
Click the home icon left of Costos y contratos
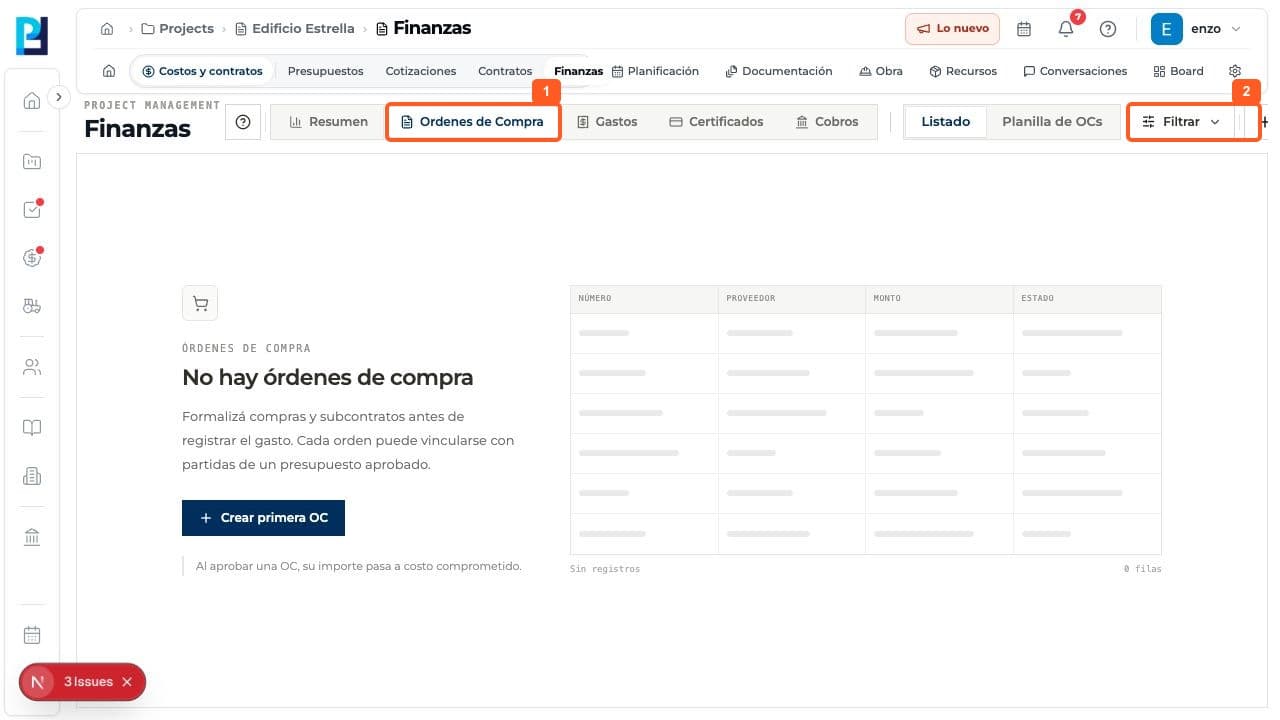point(109,71)
